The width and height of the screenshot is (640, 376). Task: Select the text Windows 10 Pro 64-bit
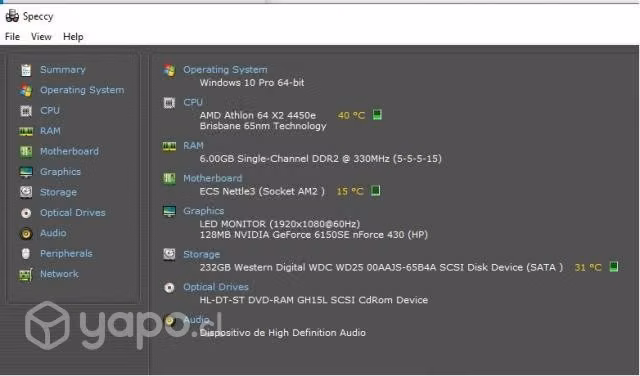252,83
